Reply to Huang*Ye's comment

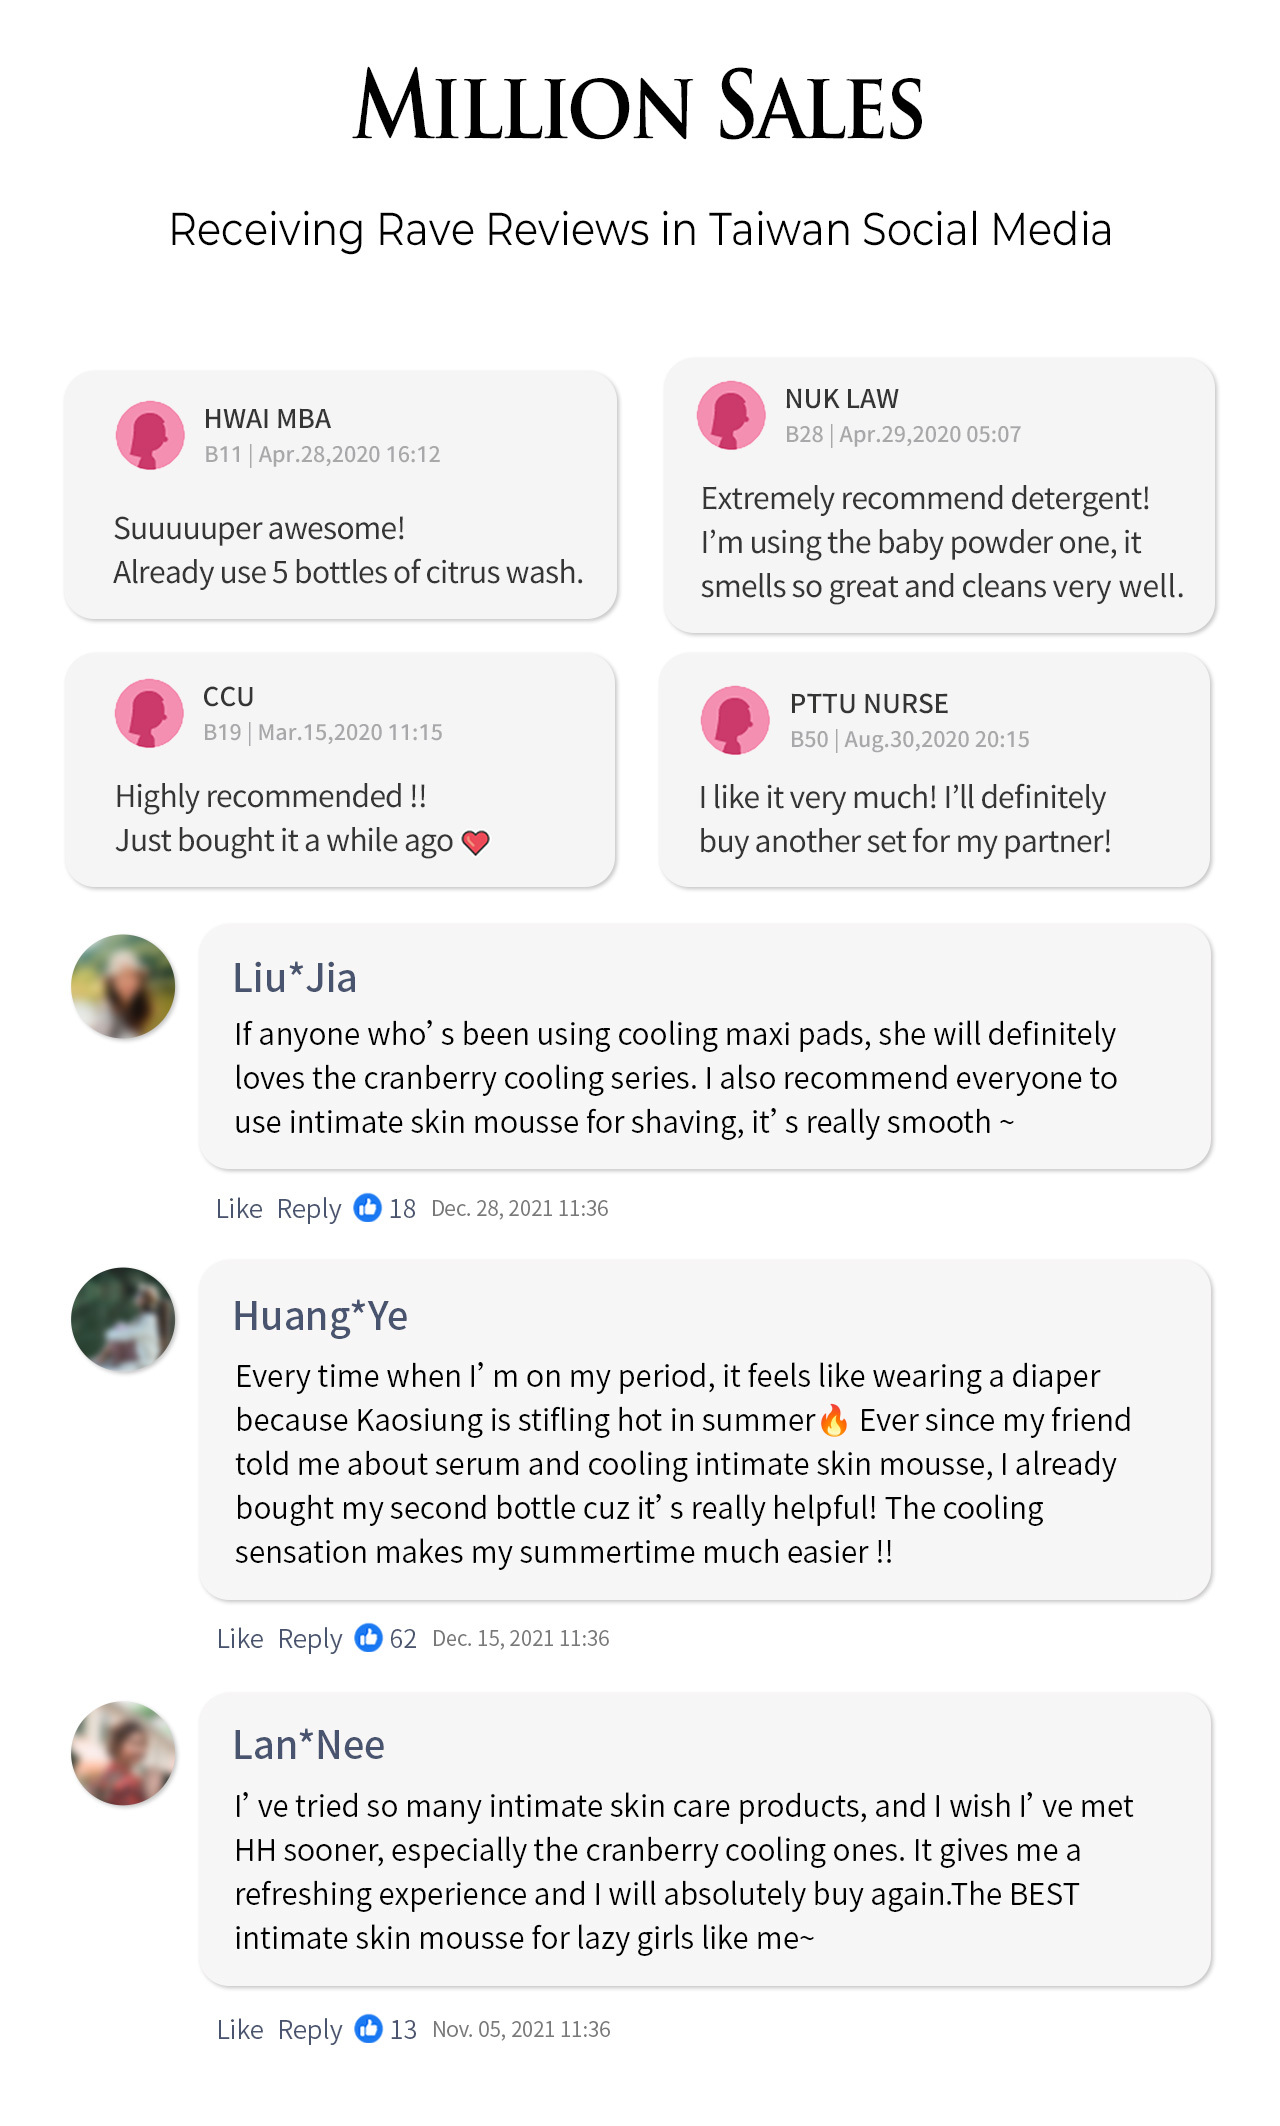pos(310,1639)
